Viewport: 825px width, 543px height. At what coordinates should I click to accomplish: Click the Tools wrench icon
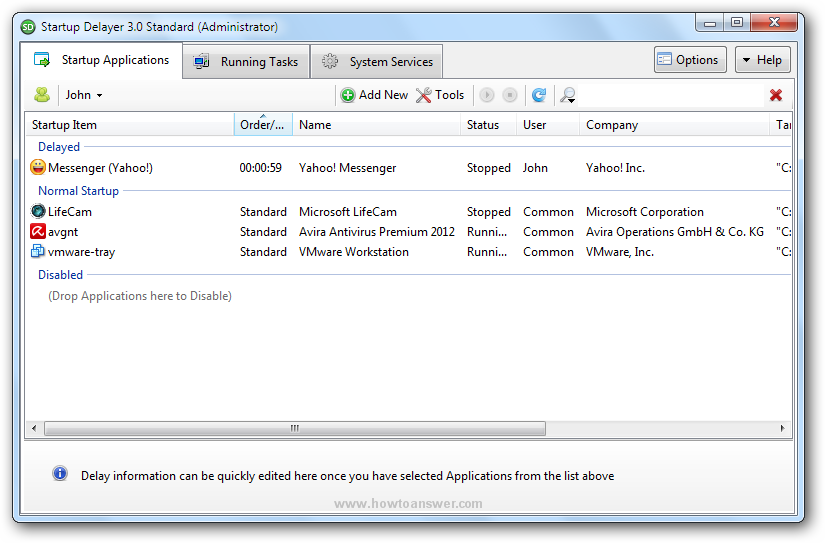pyautogui.click(x=424, y=95)
